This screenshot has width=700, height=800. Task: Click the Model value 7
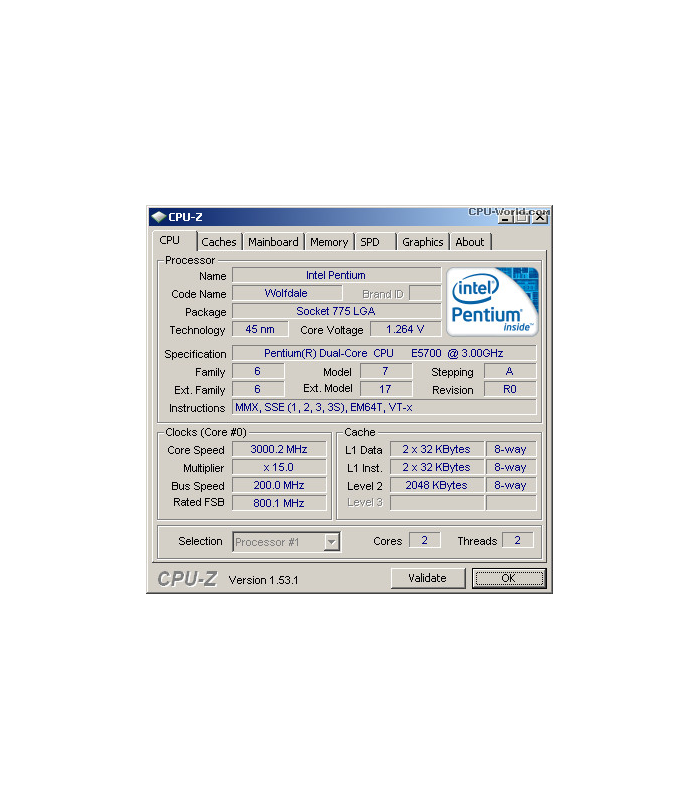tap(386, 371)
